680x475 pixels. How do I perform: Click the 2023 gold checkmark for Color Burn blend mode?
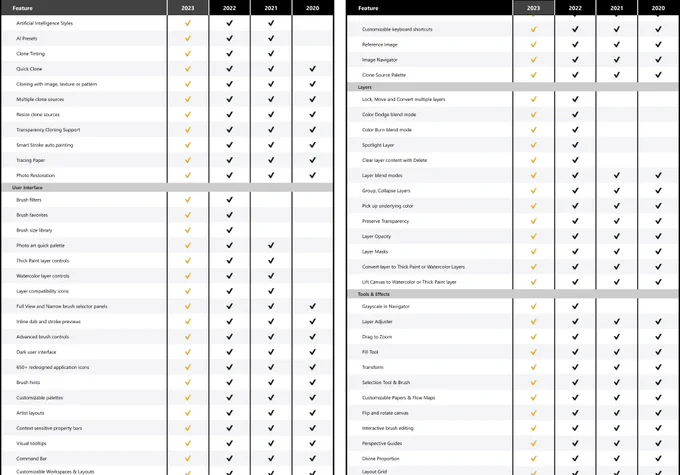pyautogui.click(x=533, y=130)
